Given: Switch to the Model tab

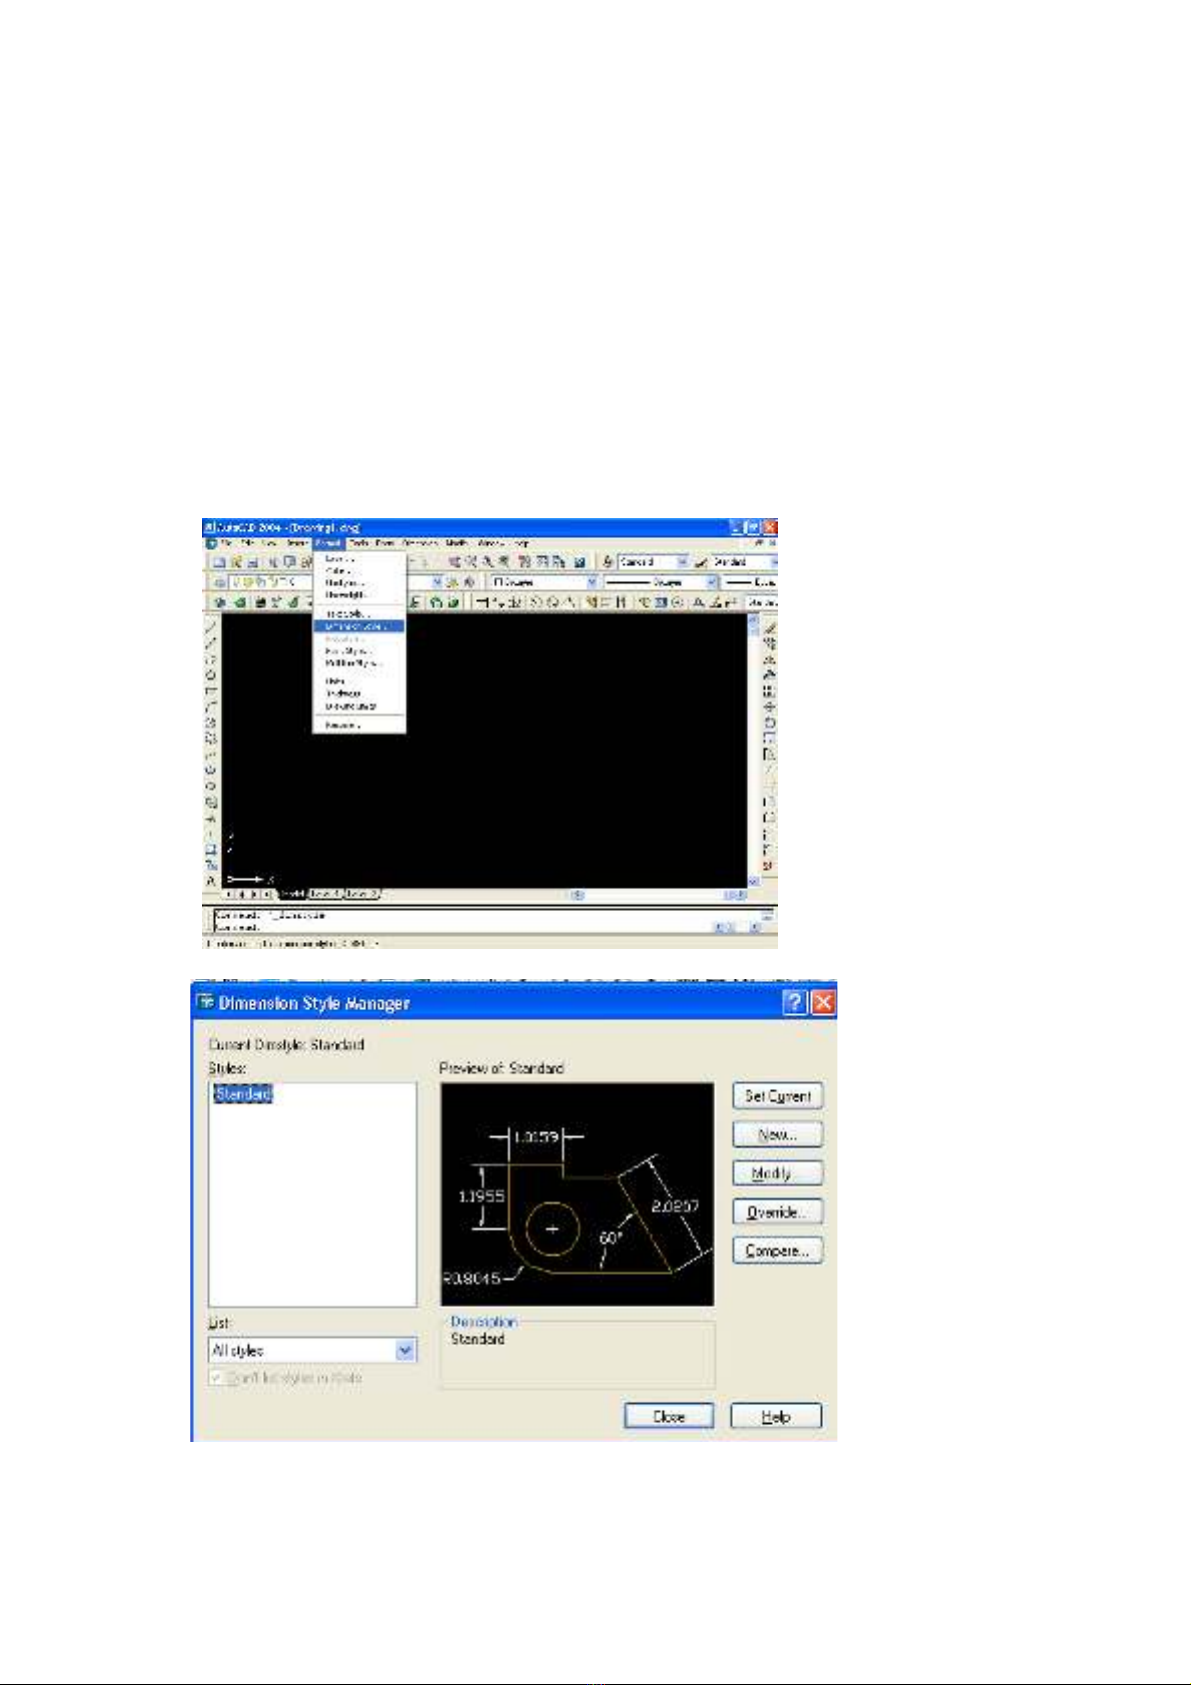Looking at the screenshot, I should 292,894.
